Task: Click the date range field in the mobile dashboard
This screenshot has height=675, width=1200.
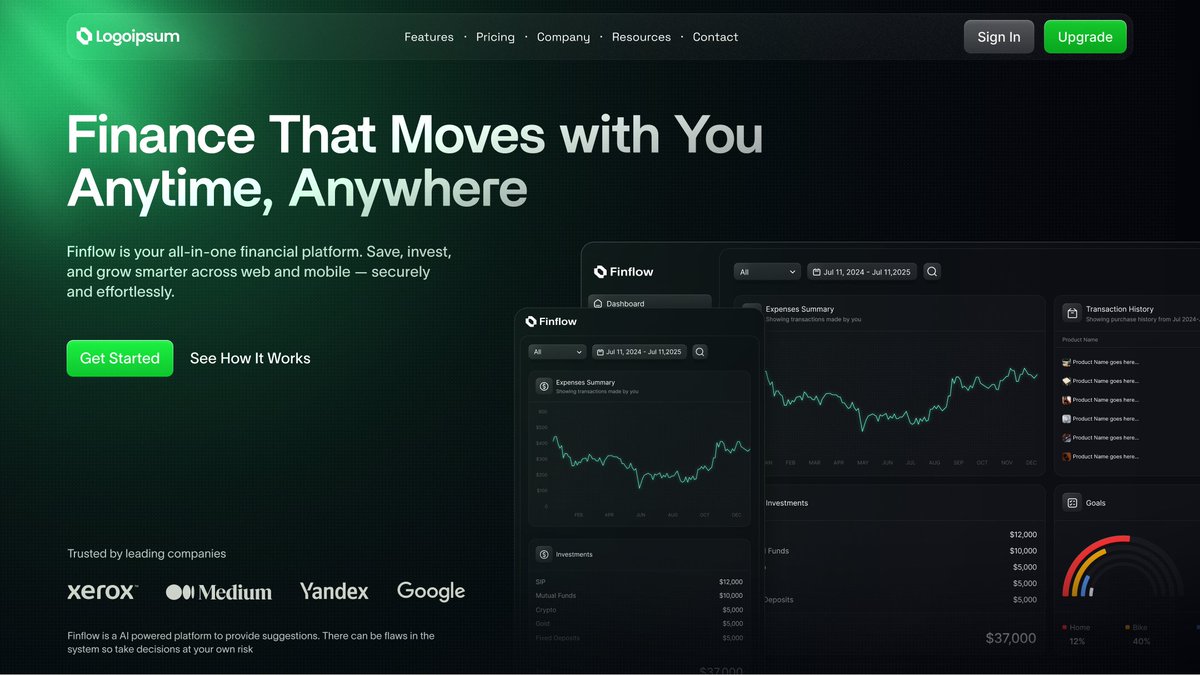Action: pos(639,352)
